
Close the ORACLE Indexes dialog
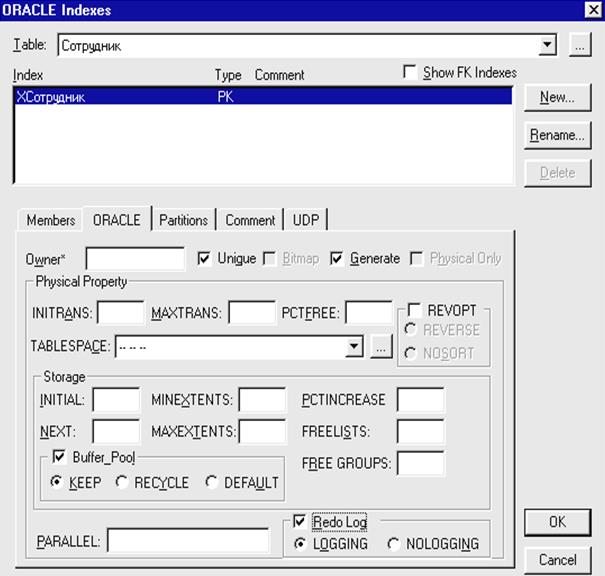pos(593,10)
